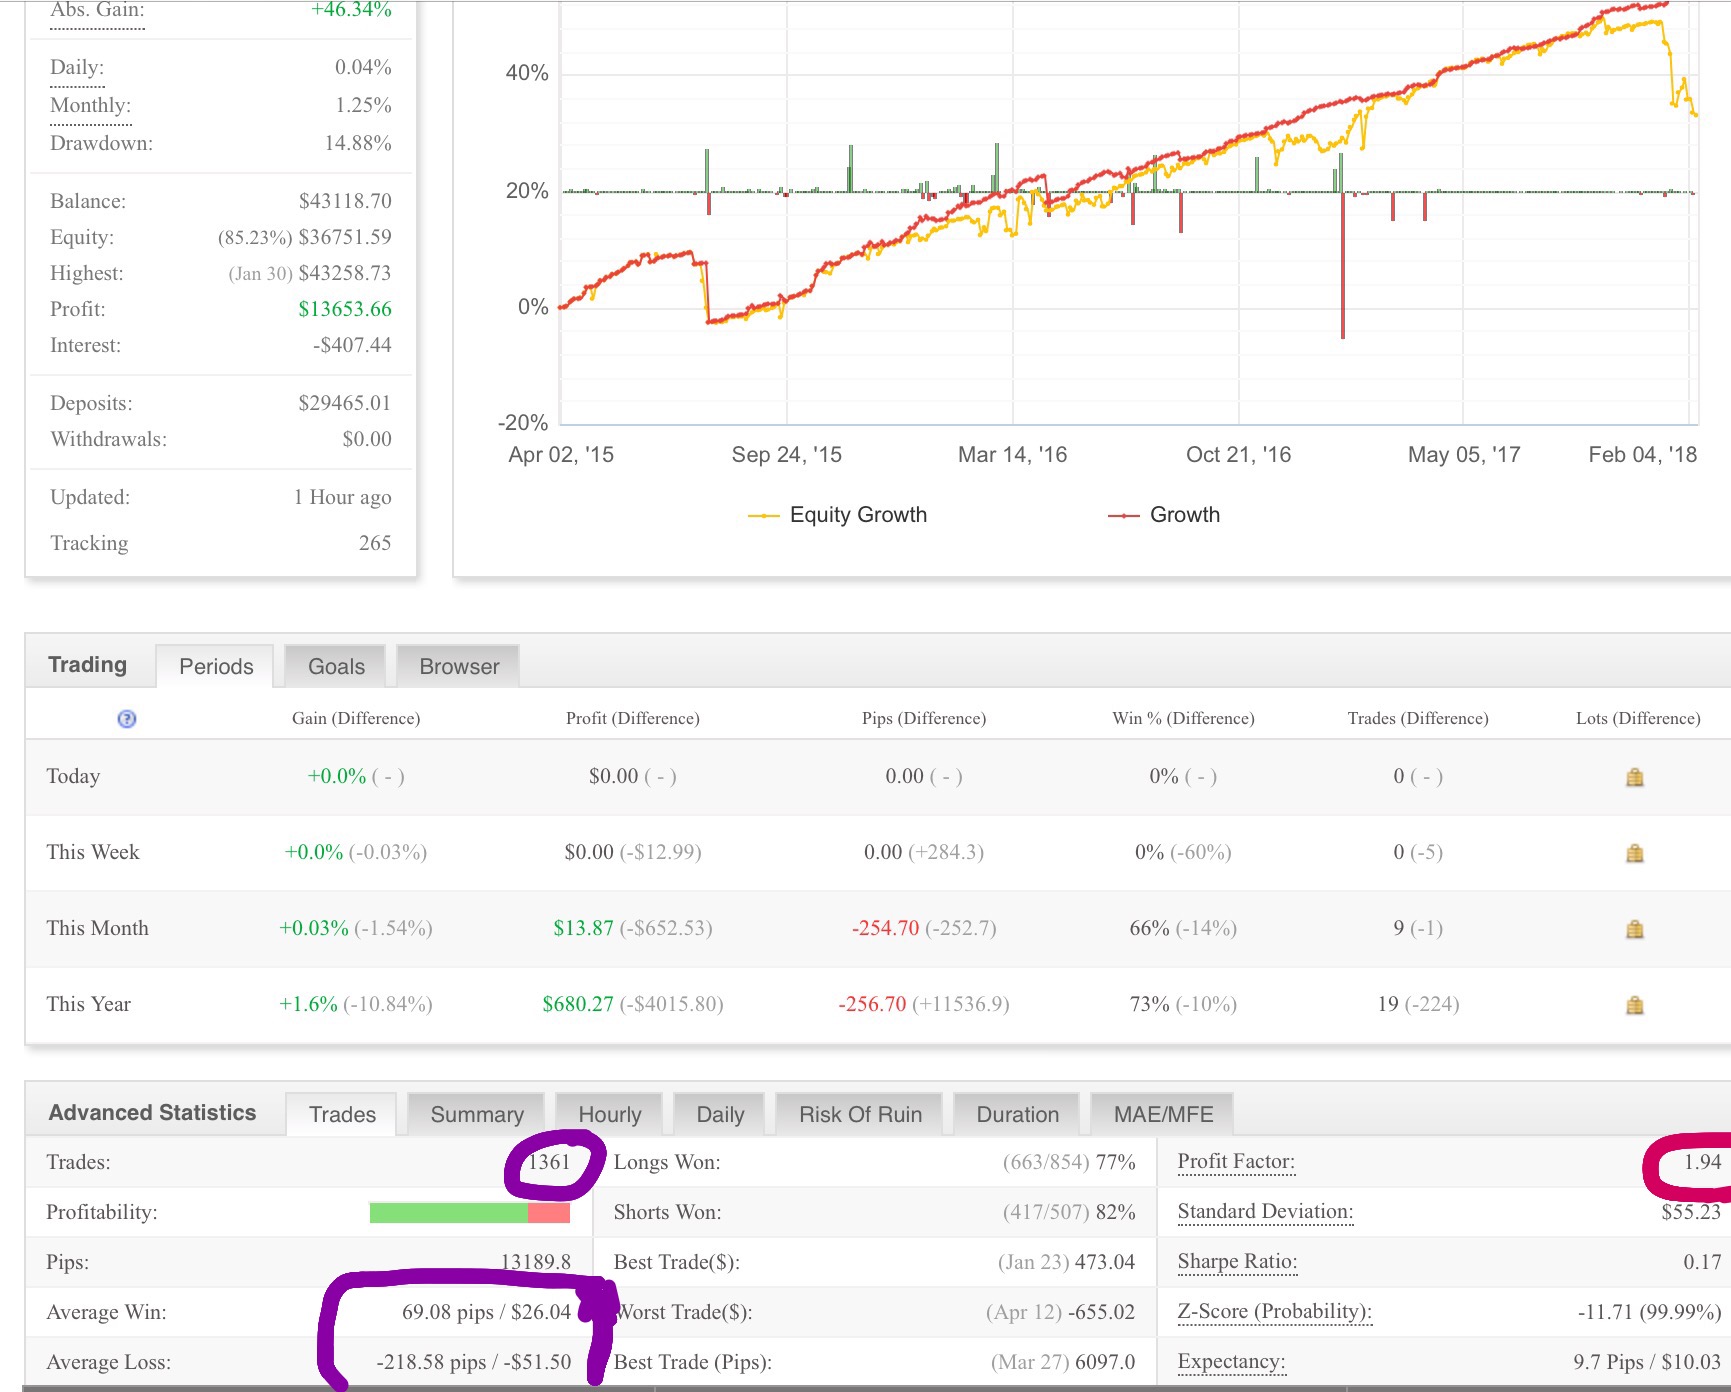Open the Hourly statistics tab
This screenshot has height=1392, width=1731.
(610, 1115)
